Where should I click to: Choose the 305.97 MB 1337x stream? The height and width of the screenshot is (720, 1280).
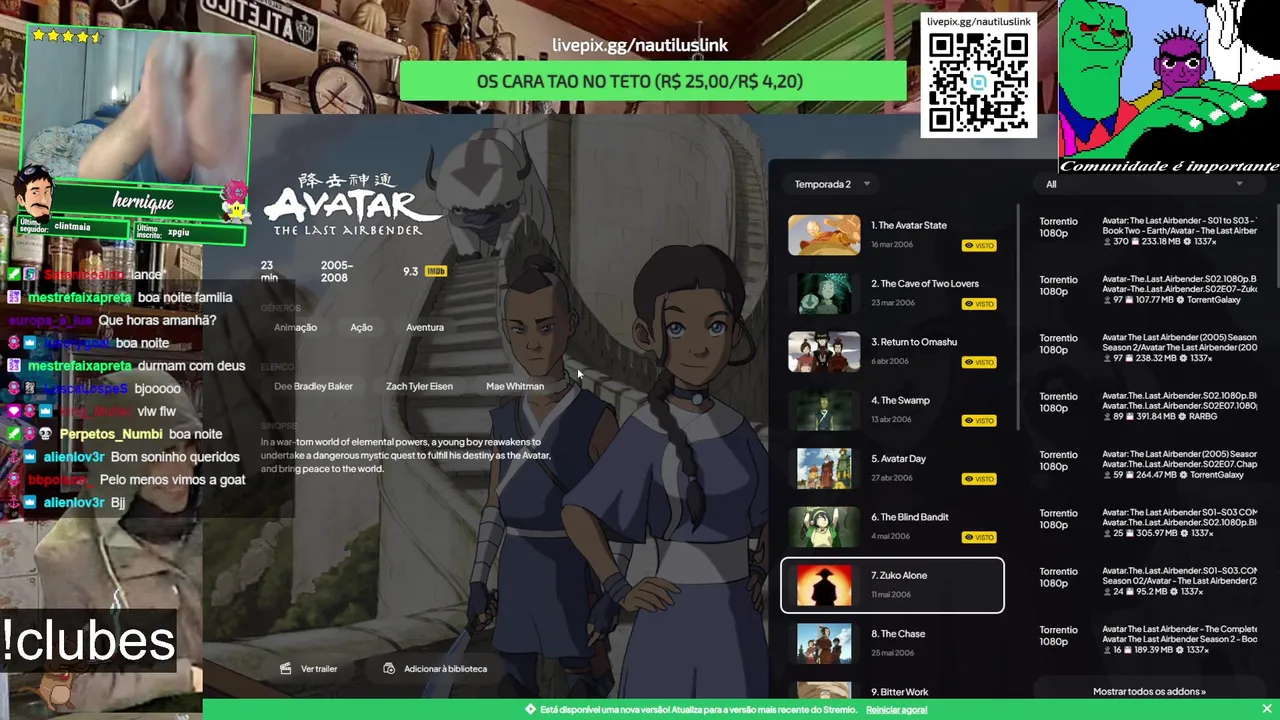pos(1147,523)
